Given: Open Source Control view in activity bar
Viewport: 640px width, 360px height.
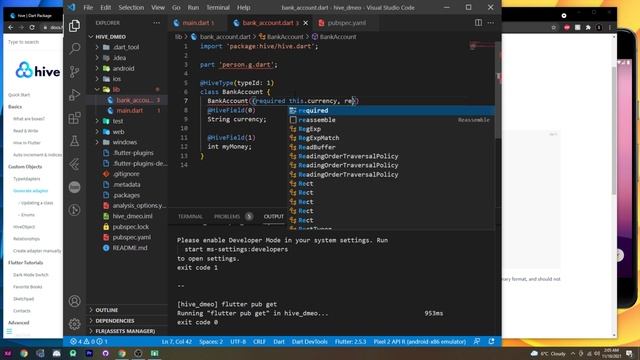Looking at the screenshot, I should click(74, 72).
